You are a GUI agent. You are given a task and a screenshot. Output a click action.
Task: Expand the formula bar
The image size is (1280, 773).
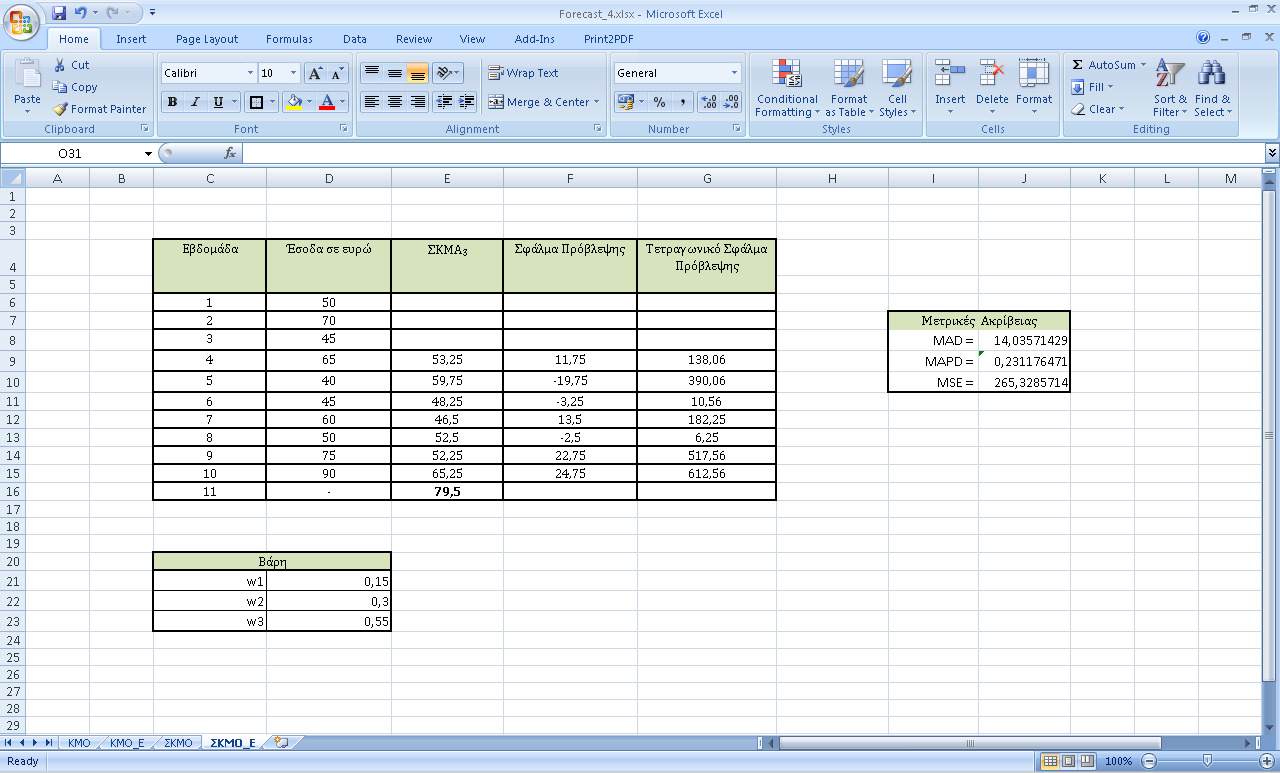pyautogui.click(x=1272, y=153)
